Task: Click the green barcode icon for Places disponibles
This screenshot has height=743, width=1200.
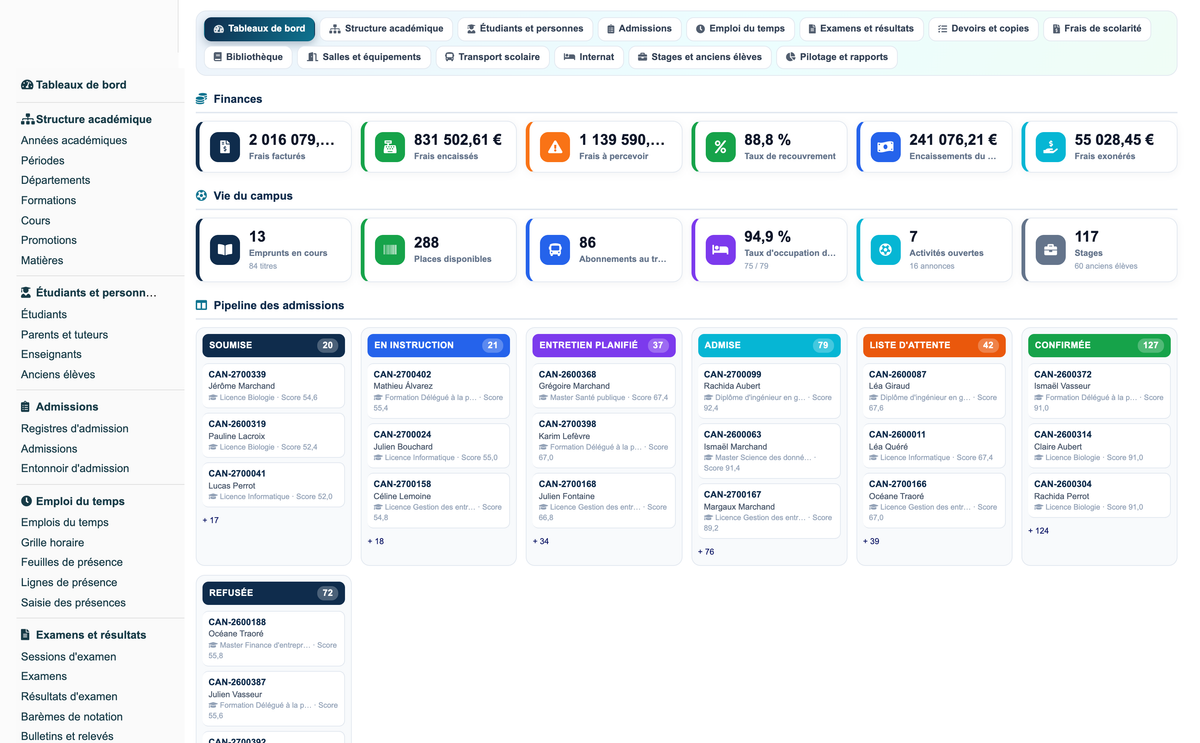Action: [390, 250]
